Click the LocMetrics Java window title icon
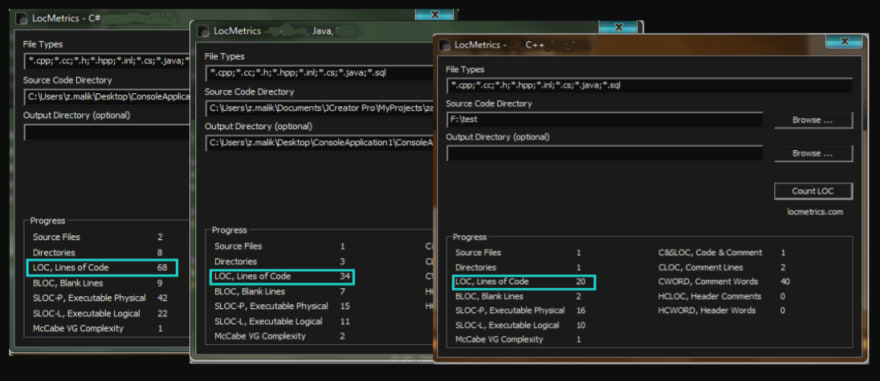This screenshot has width=880, height=381. tap(203, 31)
